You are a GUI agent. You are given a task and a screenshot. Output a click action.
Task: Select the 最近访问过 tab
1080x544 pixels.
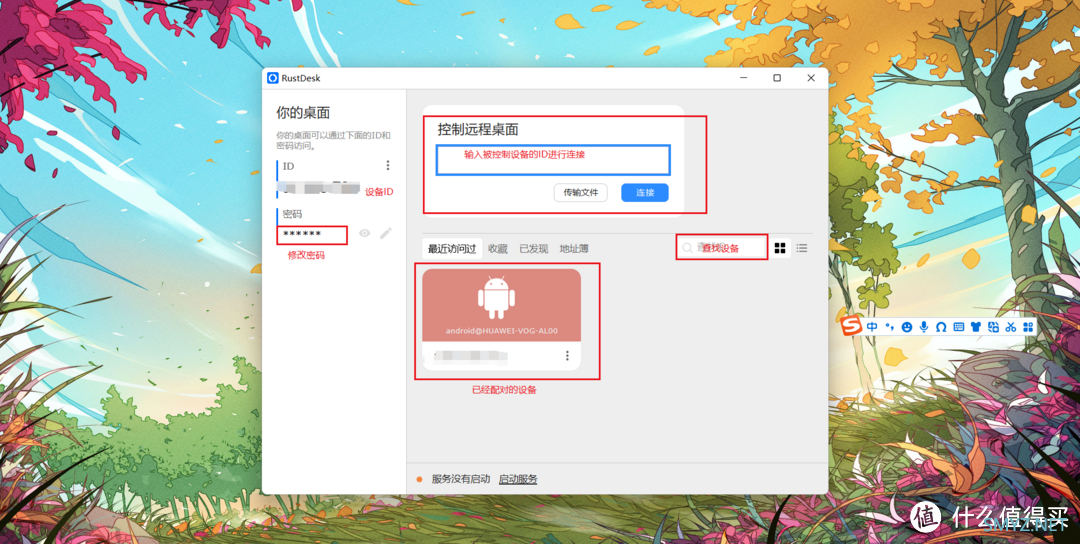(x=452, y=249)
